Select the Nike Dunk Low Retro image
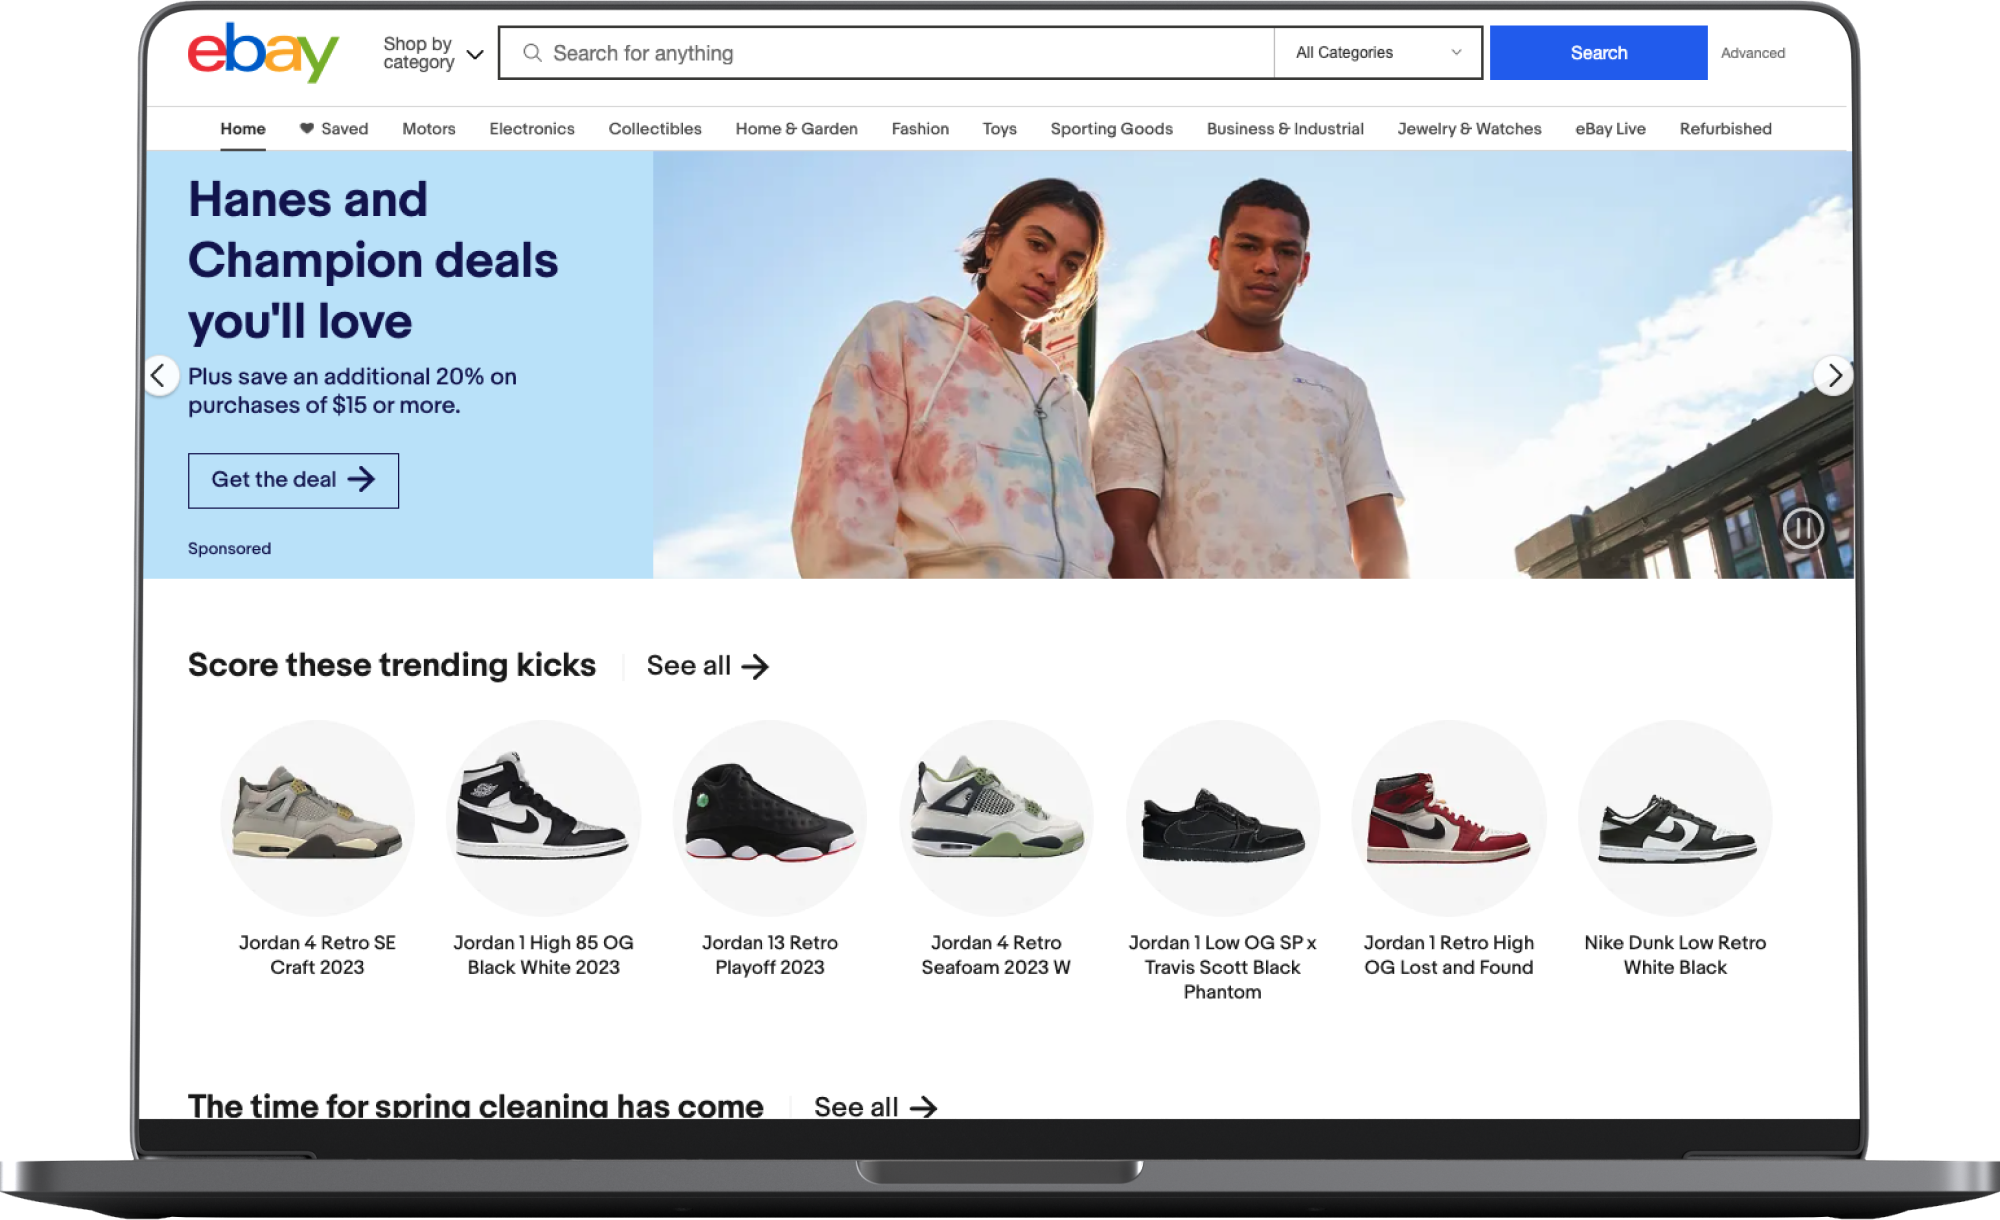The width and height of the screenshot is (2000, 1220). 1675,818
